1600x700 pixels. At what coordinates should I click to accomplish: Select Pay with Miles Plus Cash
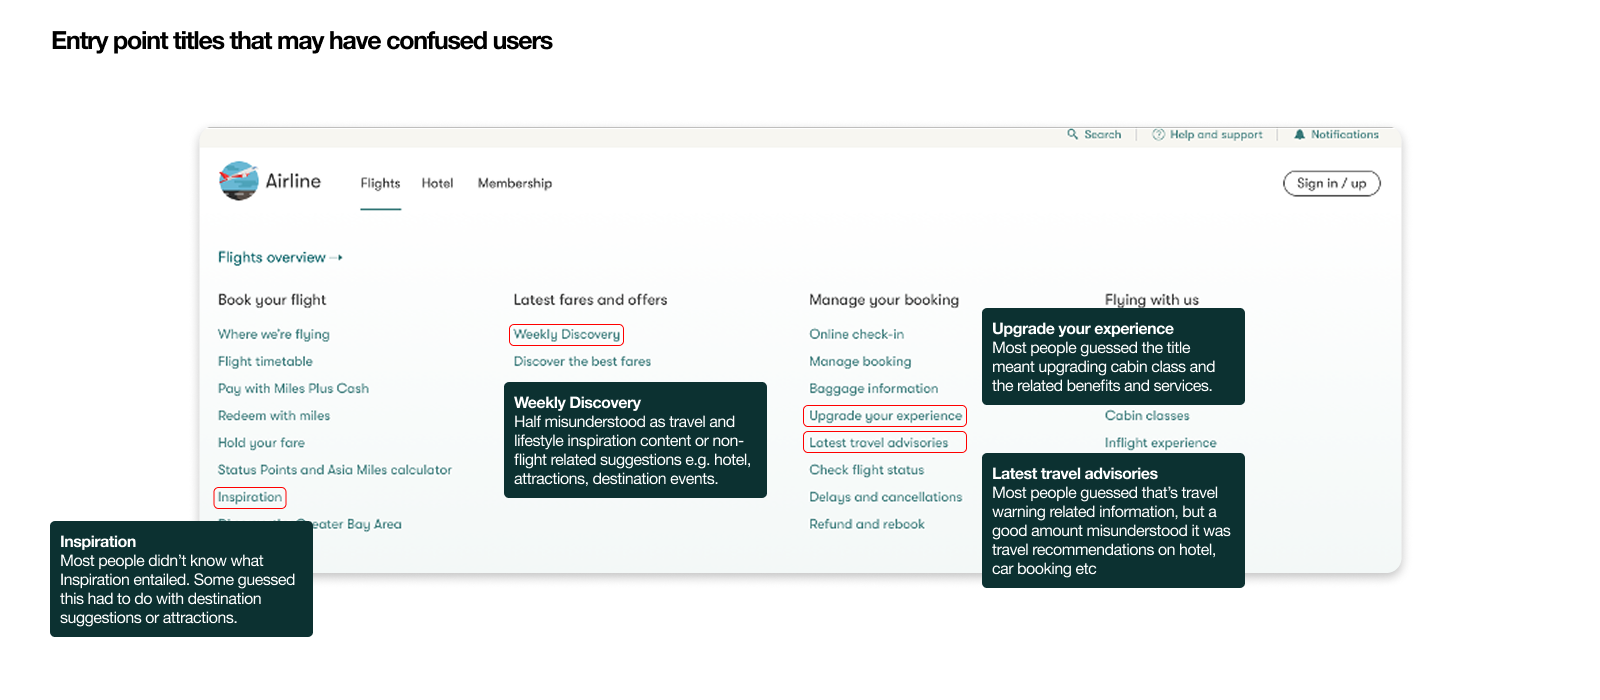click(x=293, y=388)
